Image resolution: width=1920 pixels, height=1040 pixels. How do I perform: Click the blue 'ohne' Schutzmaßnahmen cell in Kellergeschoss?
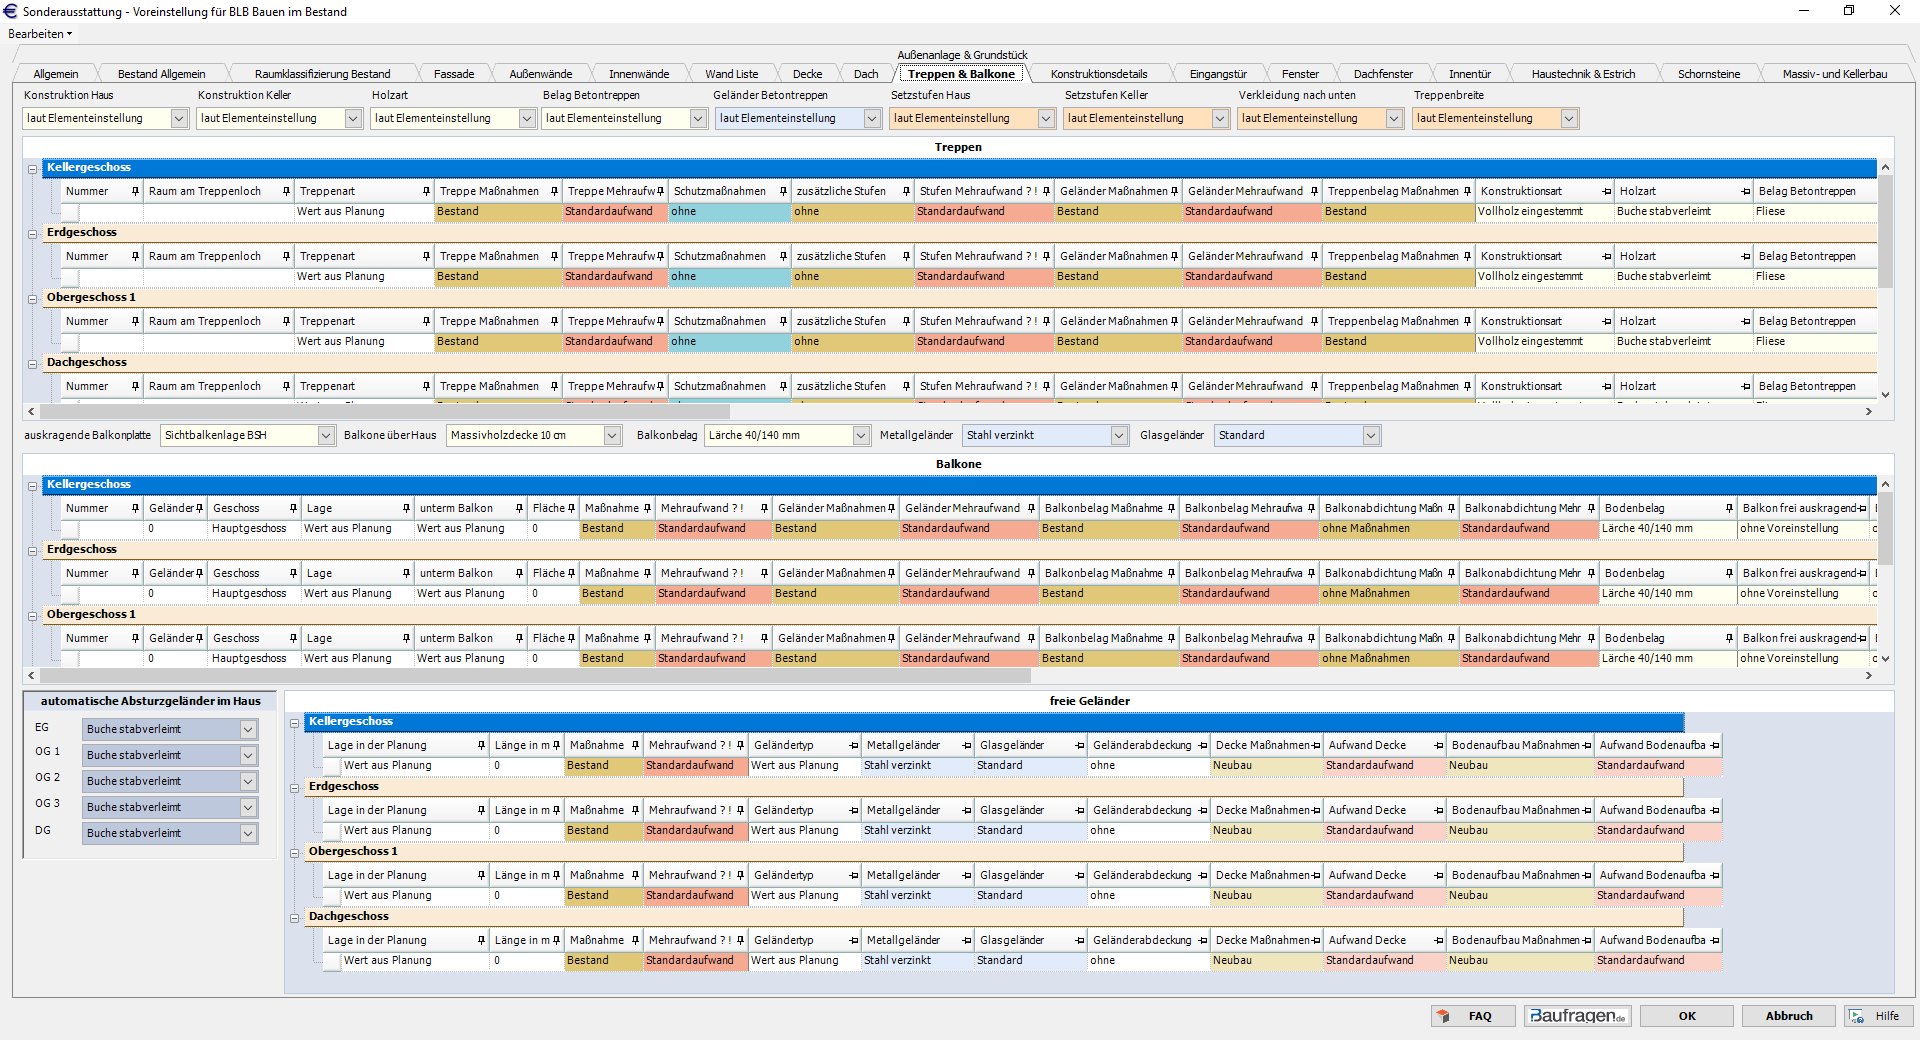729,212
